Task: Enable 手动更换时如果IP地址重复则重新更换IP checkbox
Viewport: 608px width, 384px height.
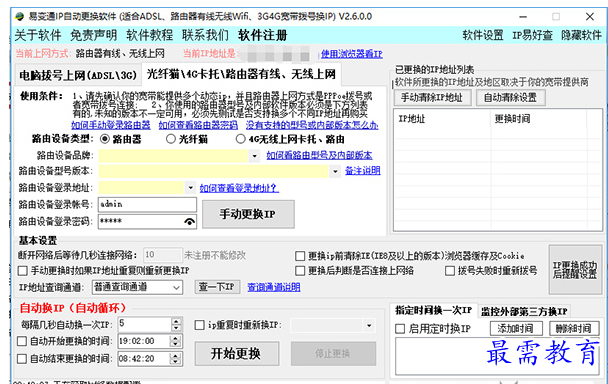Action: (x=22, y=271)
